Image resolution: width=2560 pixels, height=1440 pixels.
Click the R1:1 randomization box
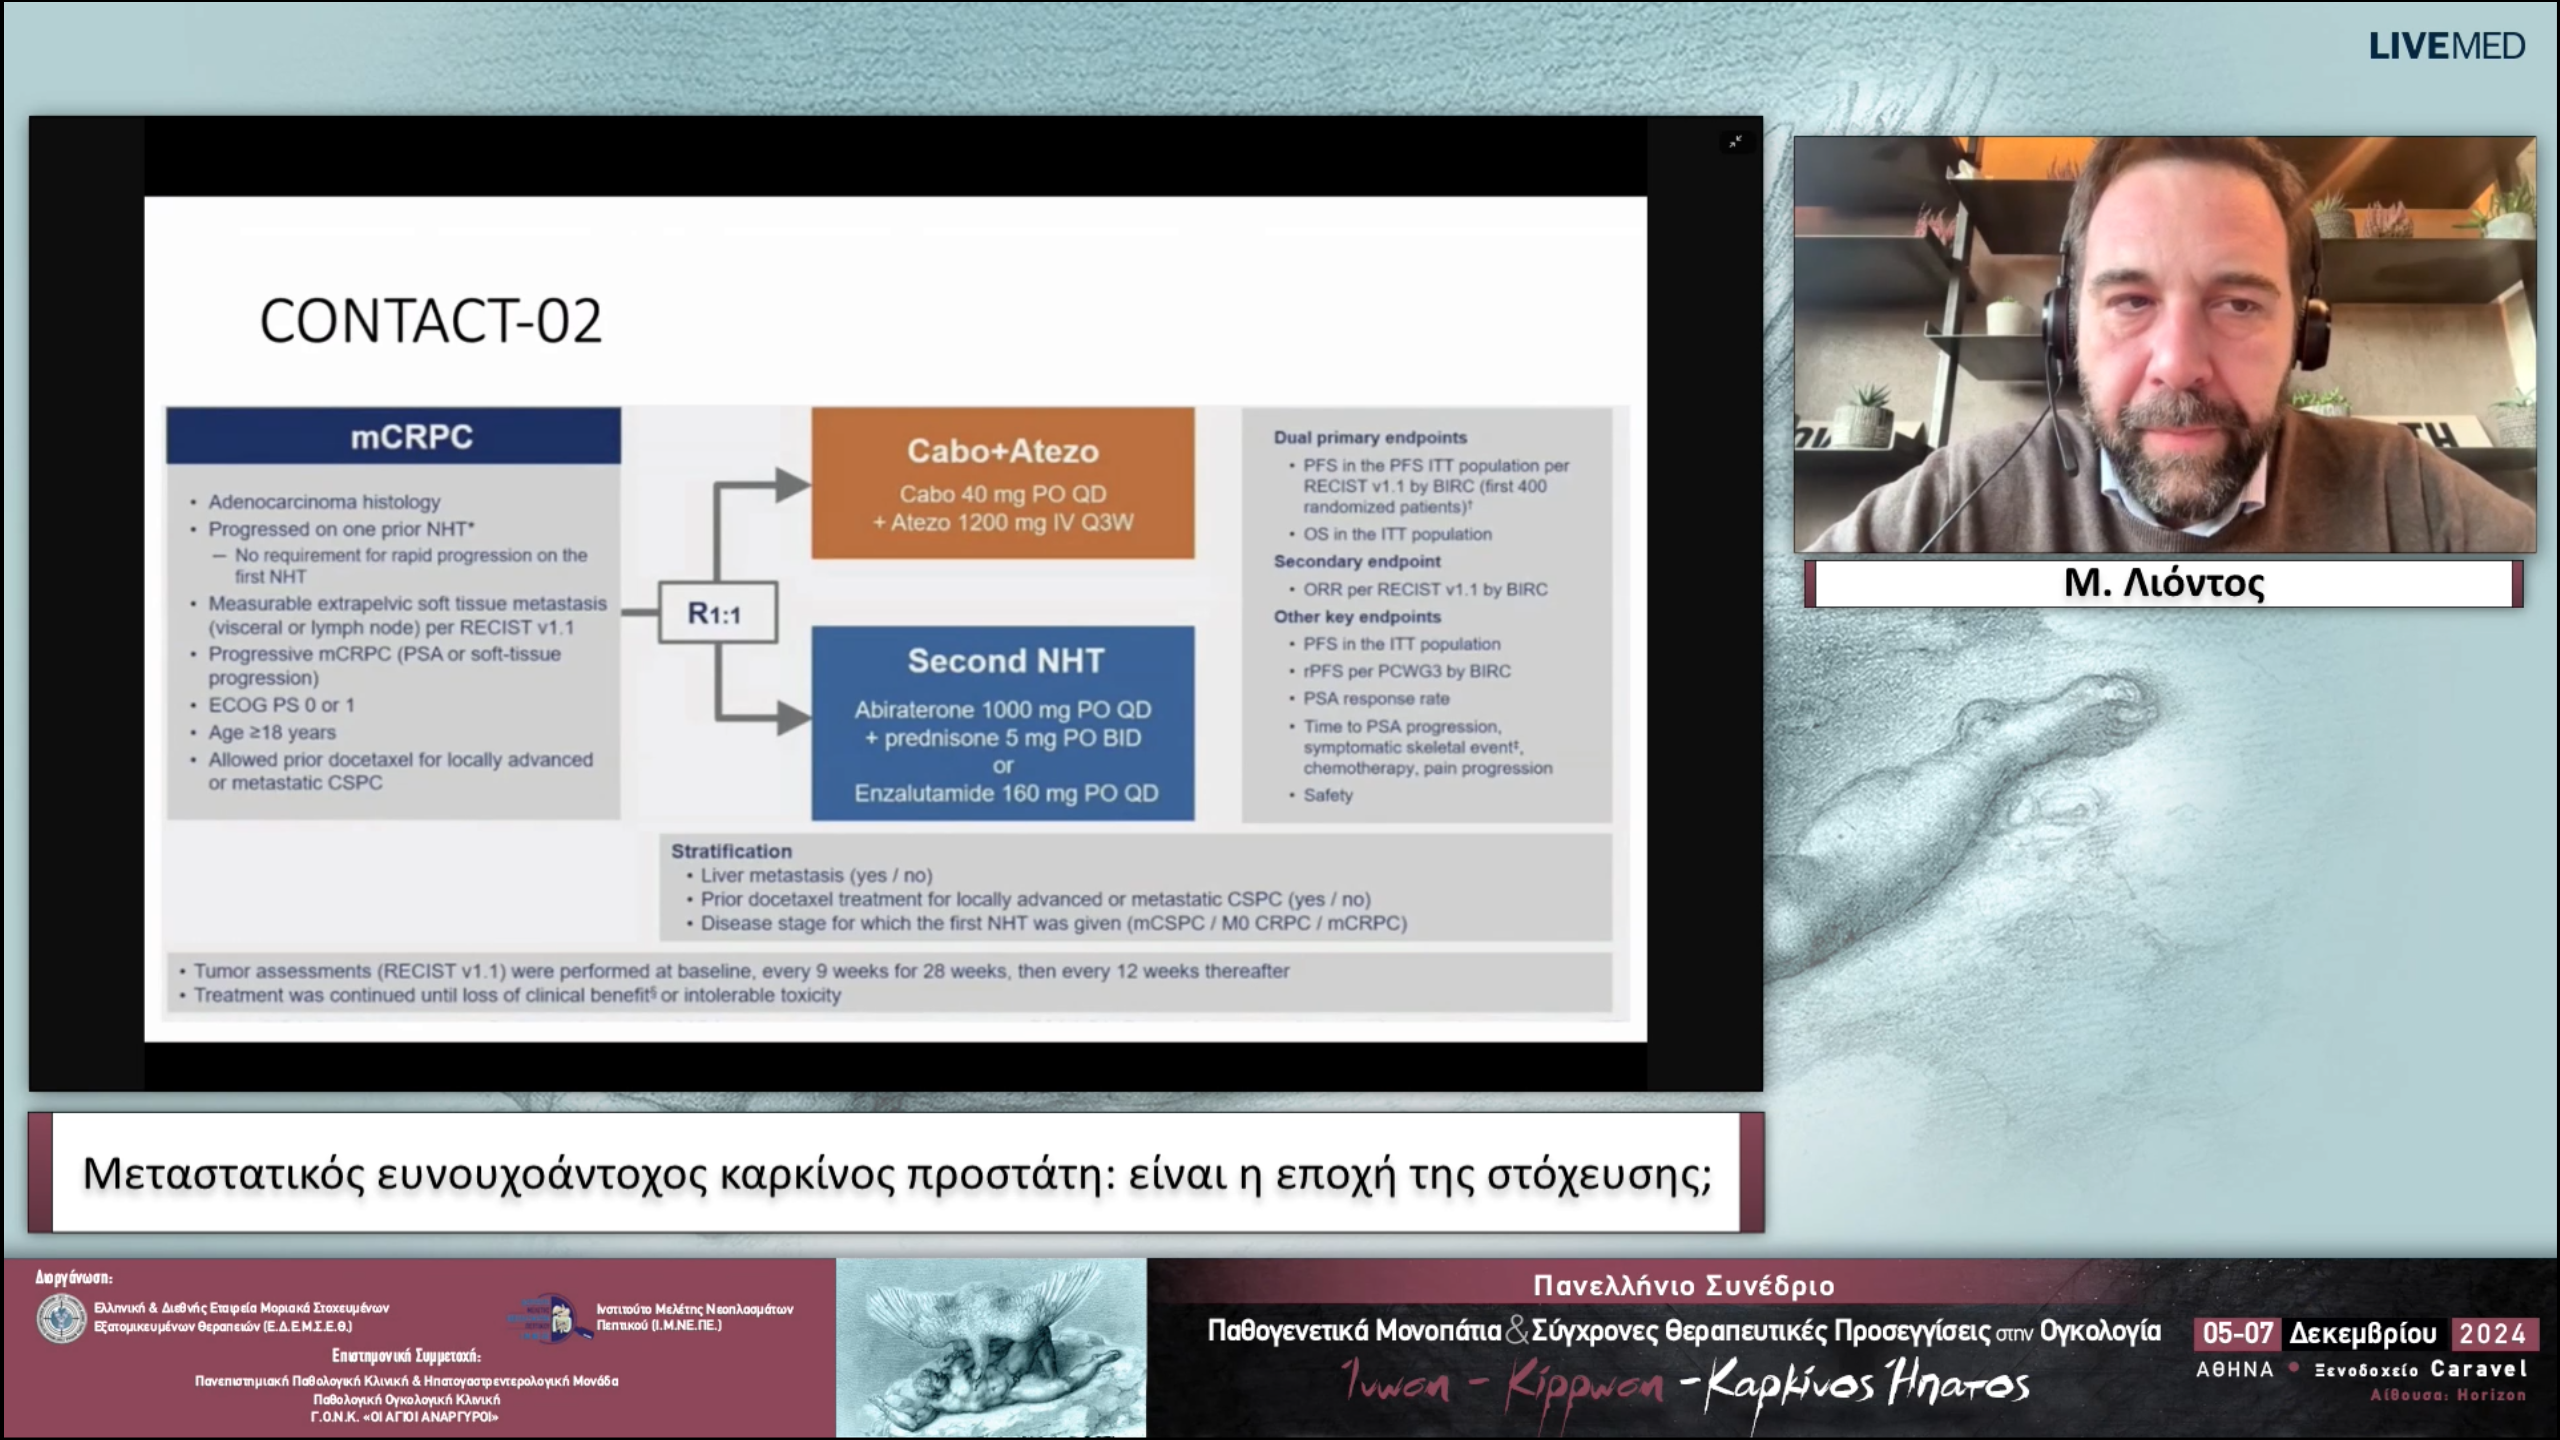pyautogui.click(x=717, y=612)
